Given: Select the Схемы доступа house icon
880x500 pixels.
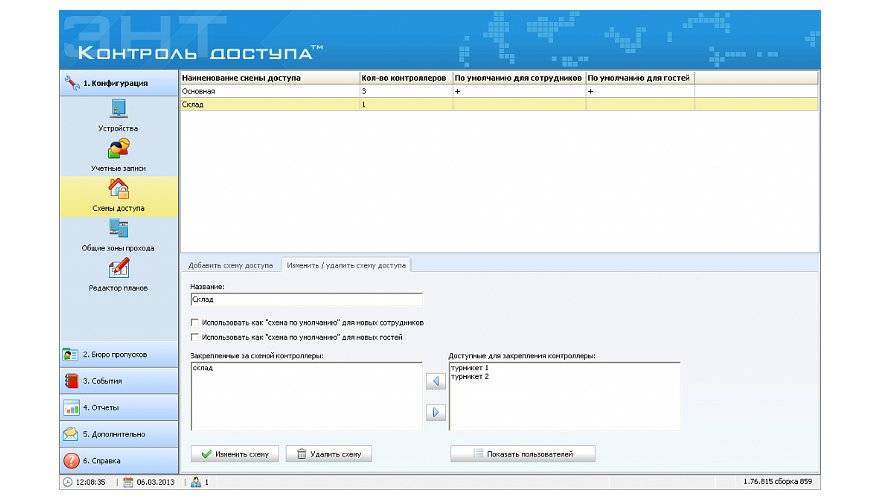Looking at the screenshot, I should (118, 189).
